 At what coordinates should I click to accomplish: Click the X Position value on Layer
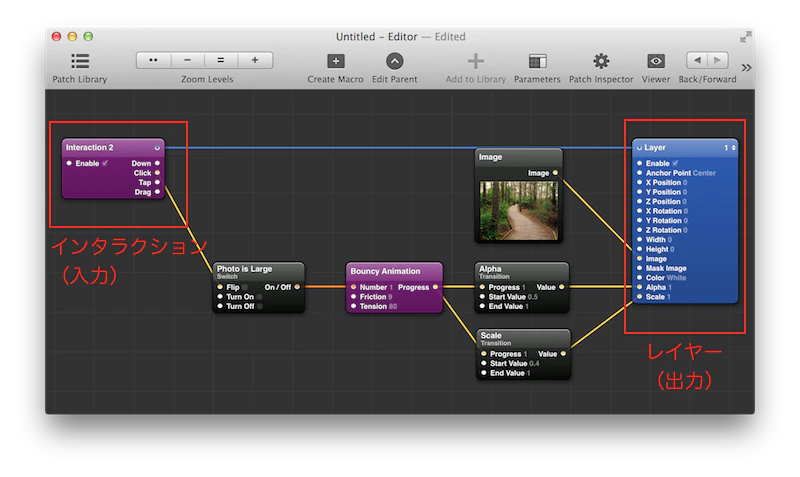point(685,183)
